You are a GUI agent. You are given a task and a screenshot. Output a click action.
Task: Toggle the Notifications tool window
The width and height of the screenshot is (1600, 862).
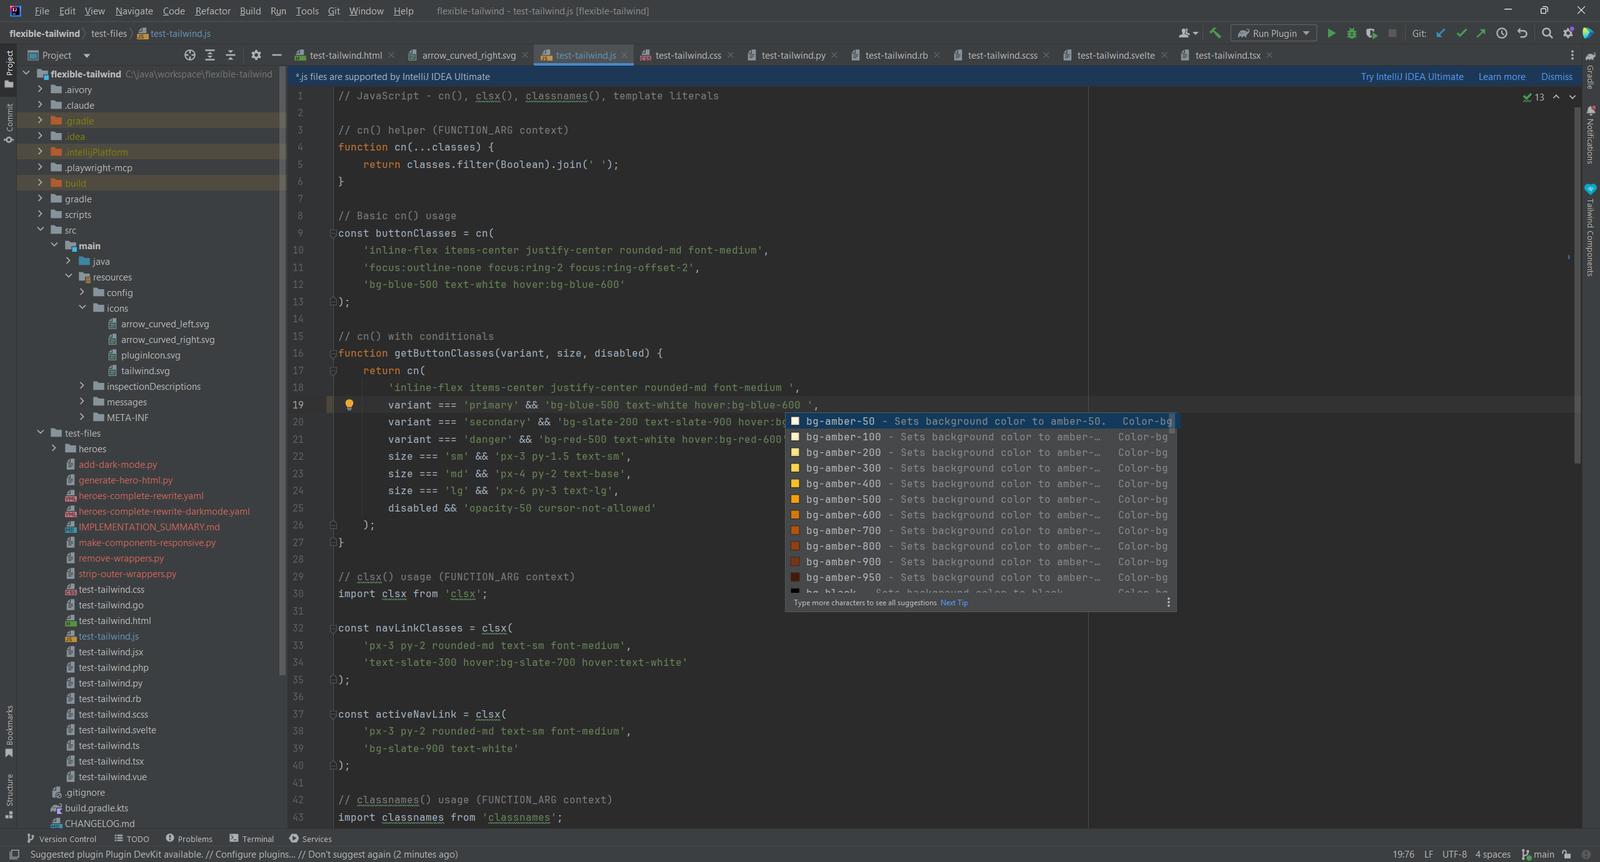point(1590,135)
